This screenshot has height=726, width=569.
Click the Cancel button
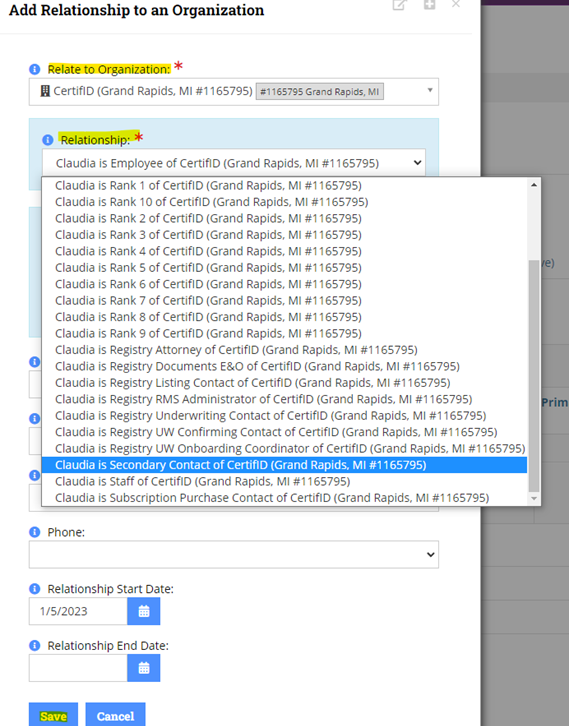pos(115,716)
